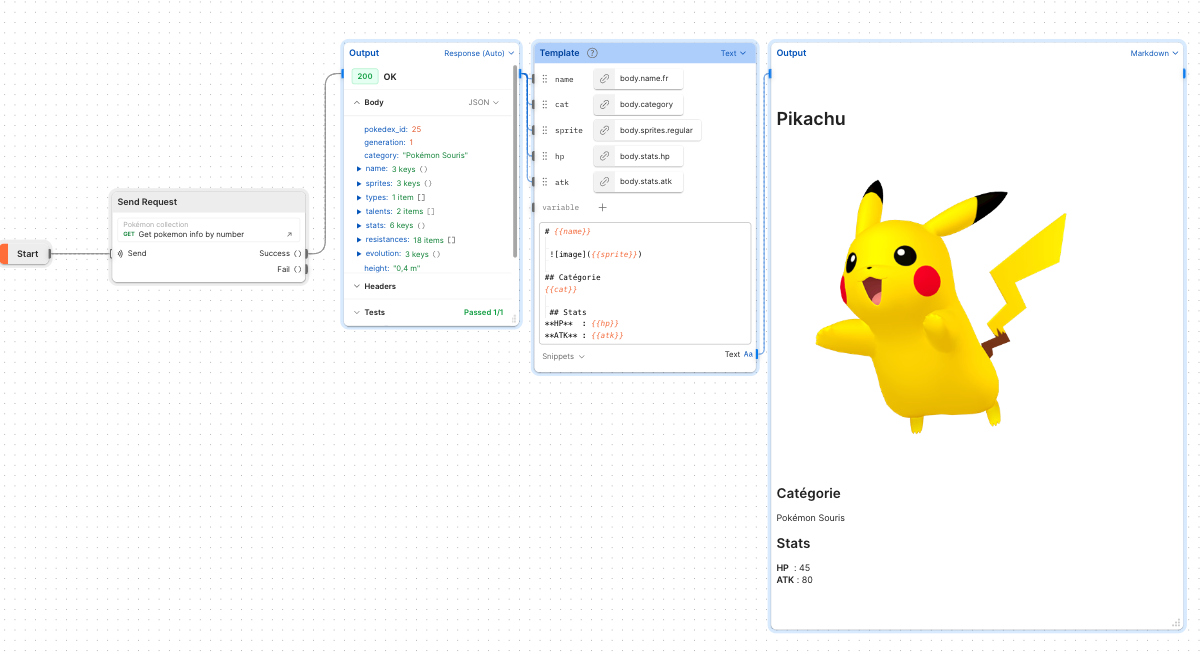This screenshot has height=654, width=1204.
Task: Click the {{name}} line in template editor
Action: click(x=568, y=231)
